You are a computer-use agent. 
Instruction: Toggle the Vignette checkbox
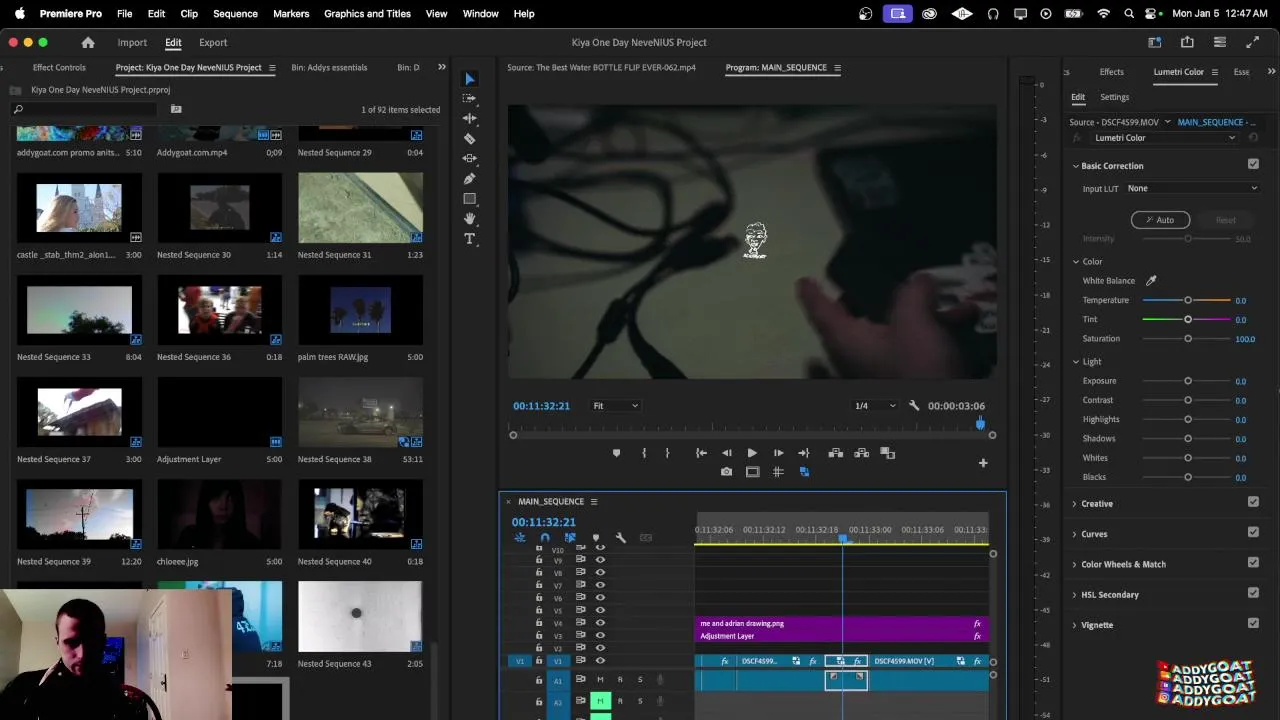pos(1253,624)
